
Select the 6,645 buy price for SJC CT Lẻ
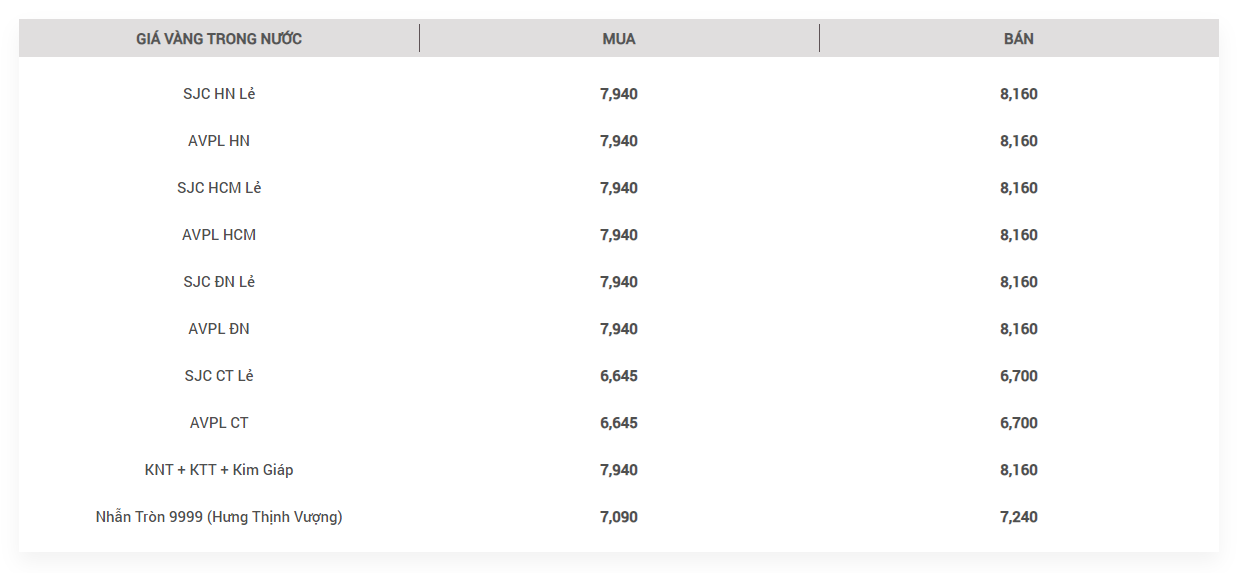619,376
